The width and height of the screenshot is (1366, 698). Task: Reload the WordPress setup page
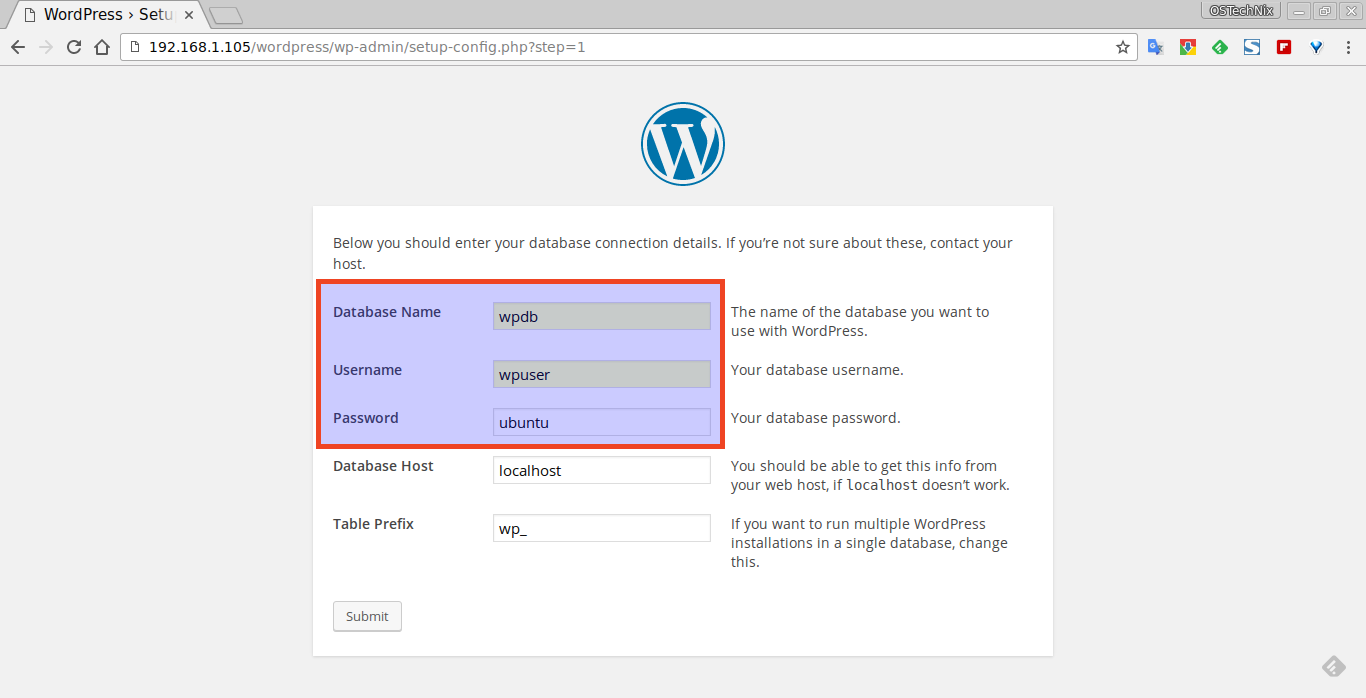click(74, 47)
